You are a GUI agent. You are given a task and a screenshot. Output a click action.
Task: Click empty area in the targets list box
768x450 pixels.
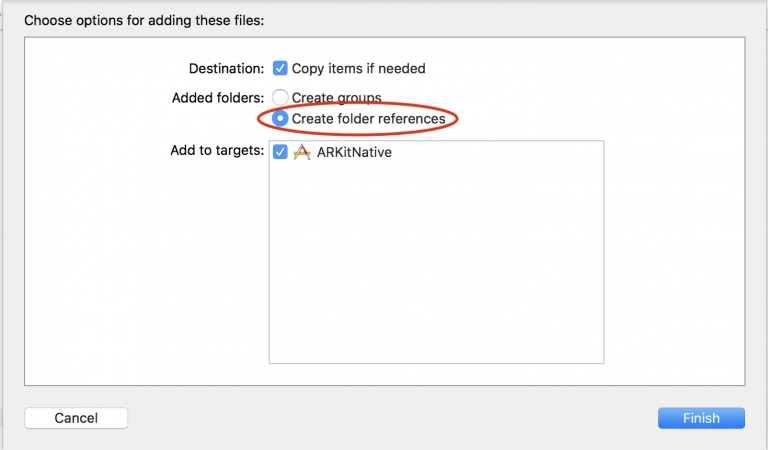(436, 270)
